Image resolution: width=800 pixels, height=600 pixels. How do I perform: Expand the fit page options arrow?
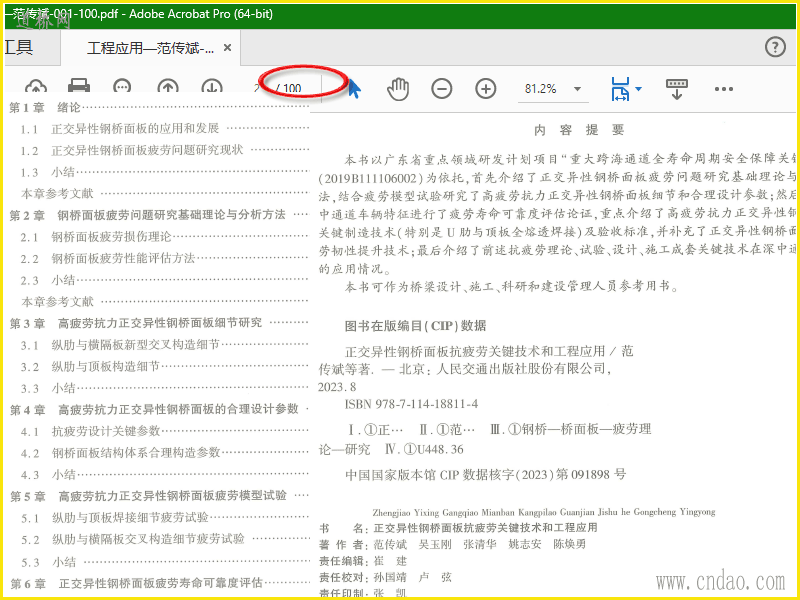[638, 89]
